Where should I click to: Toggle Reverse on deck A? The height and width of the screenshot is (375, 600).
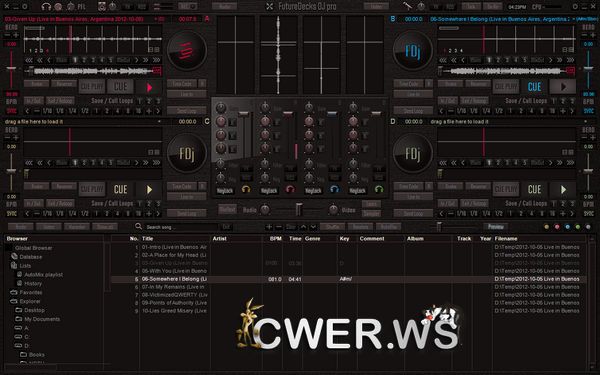[64, 84]
